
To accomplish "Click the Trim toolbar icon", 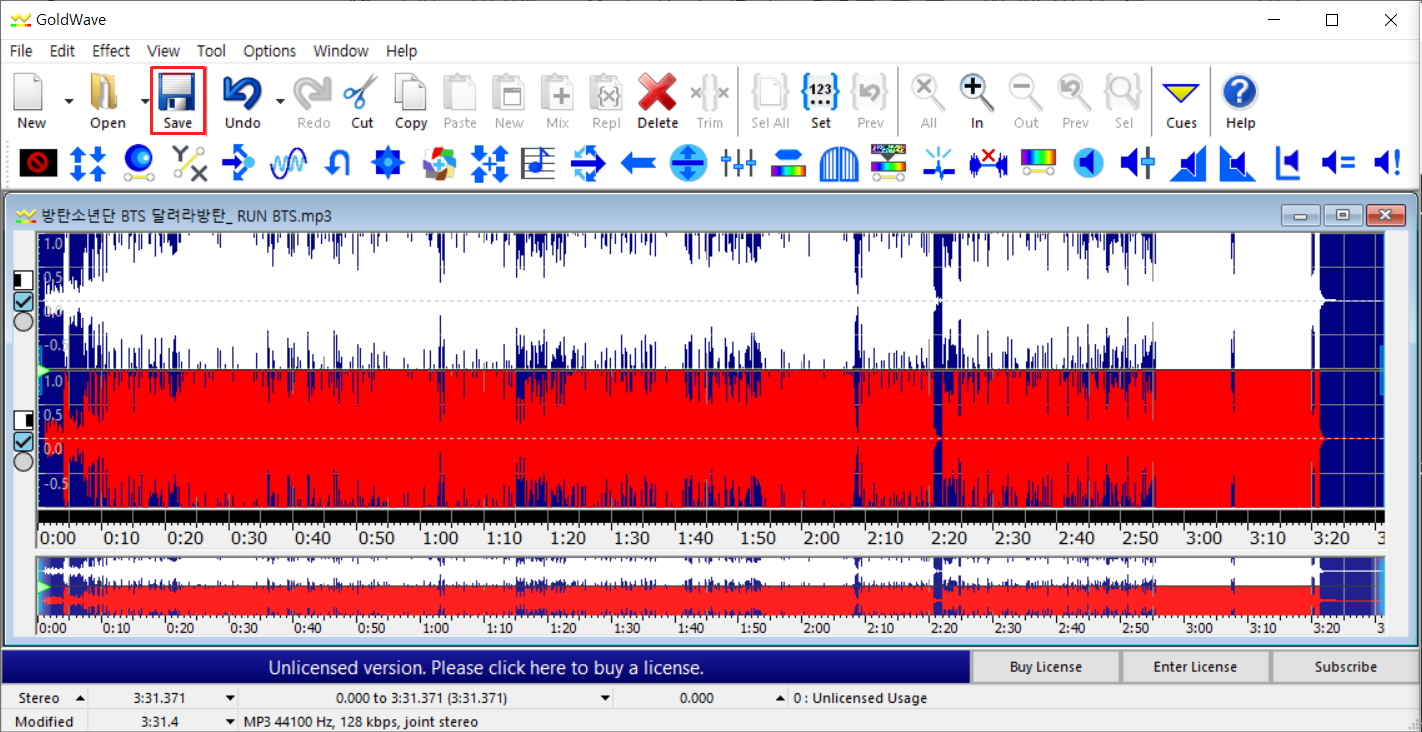I will coord(710,100).
